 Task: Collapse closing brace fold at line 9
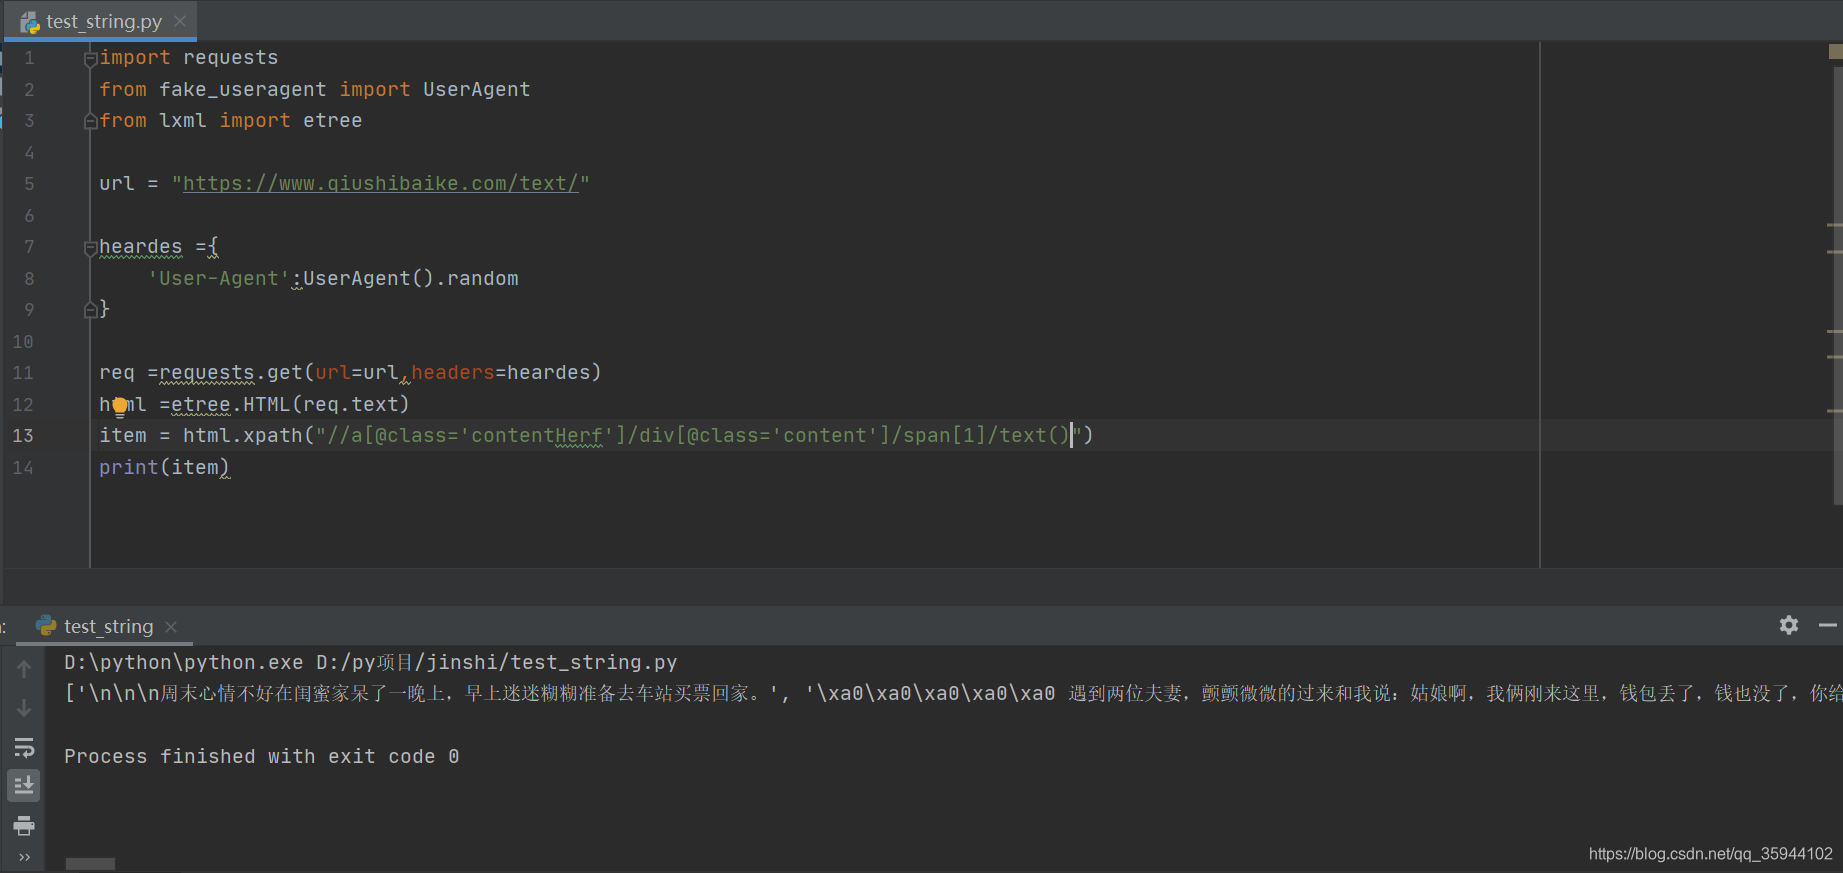click(90, 311)
